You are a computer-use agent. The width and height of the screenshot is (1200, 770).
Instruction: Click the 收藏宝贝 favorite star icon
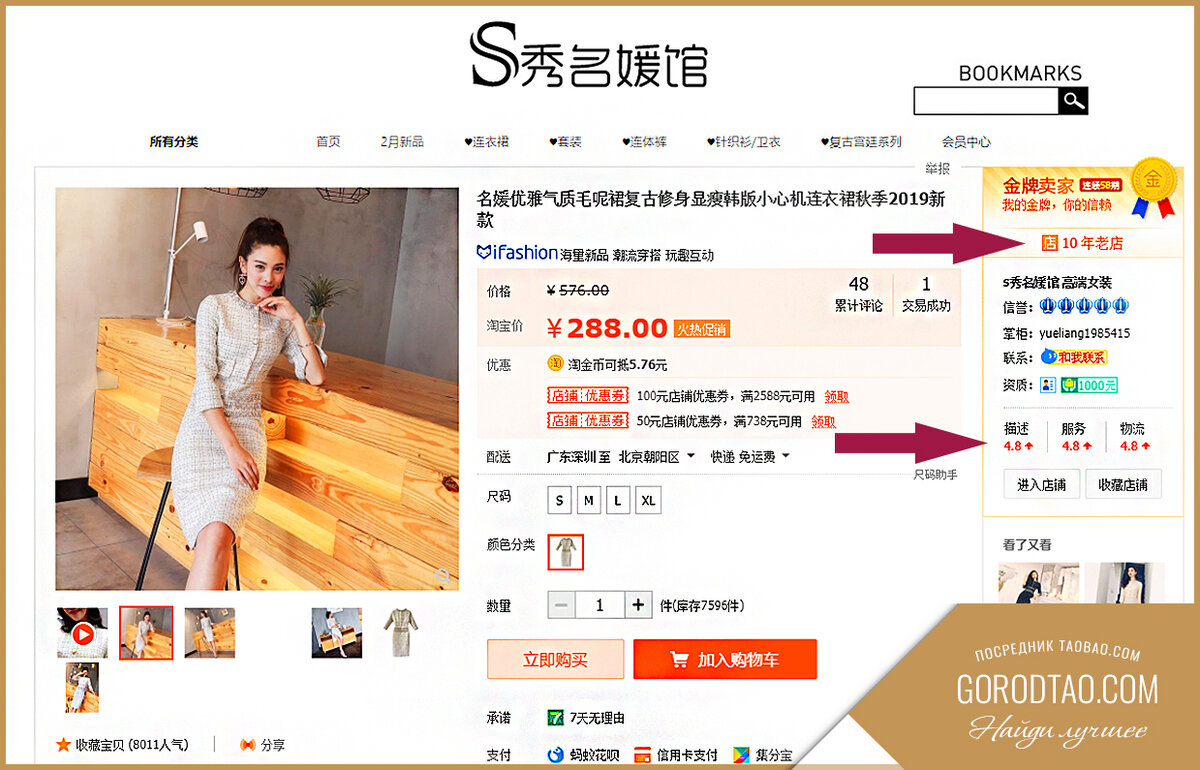coord(63,745)
